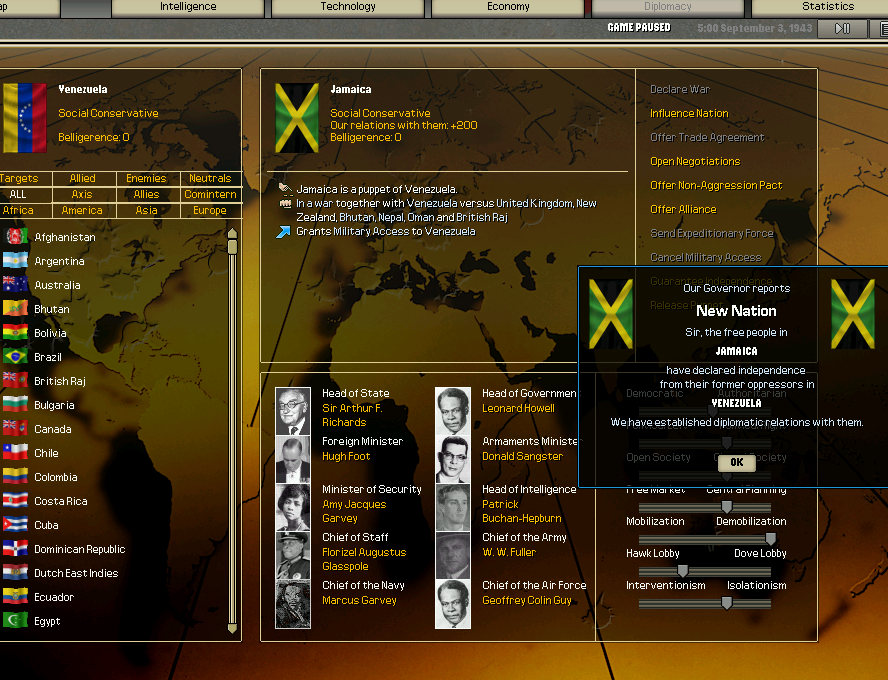
Task: Select Bulgaria flag icon
Action: (15, 404)
